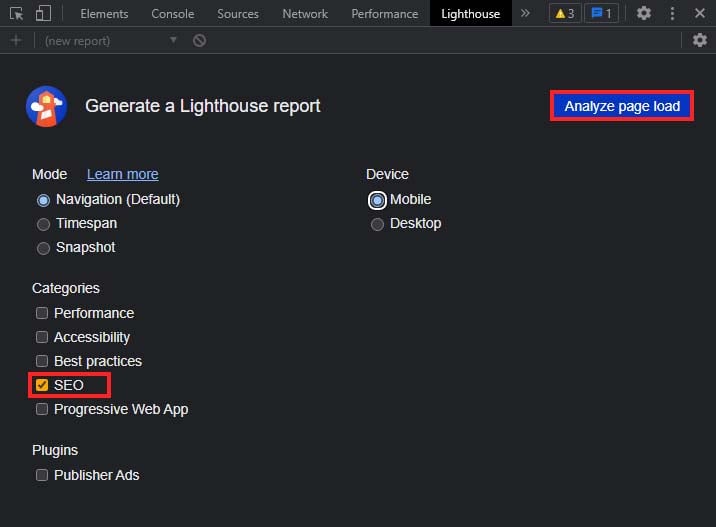Viewport: 716px width, 527px height.
Task: Click the Lighthouse logo icon
Action: pyautogui.click(x=47, y=106)
